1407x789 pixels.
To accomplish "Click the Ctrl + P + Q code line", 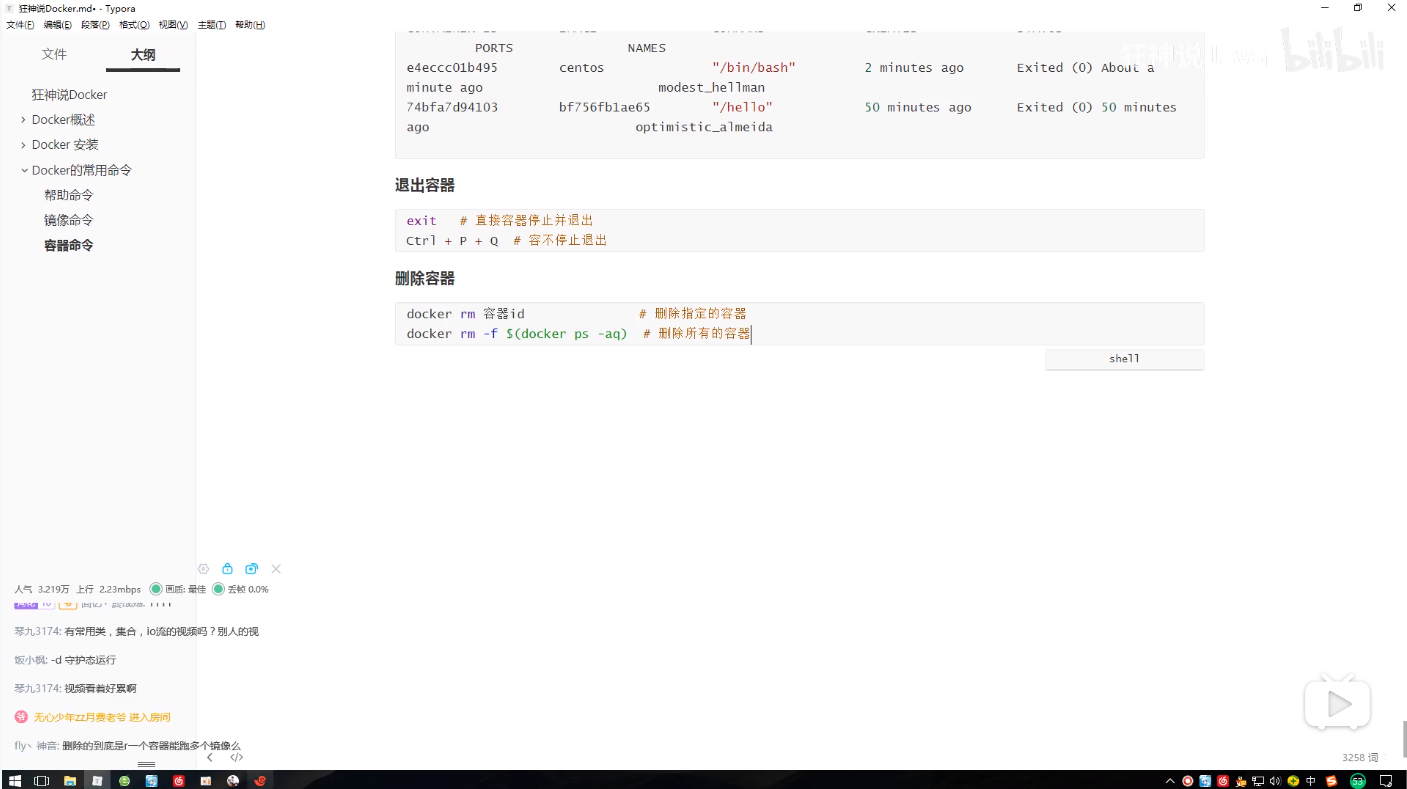I will [507, 240].
